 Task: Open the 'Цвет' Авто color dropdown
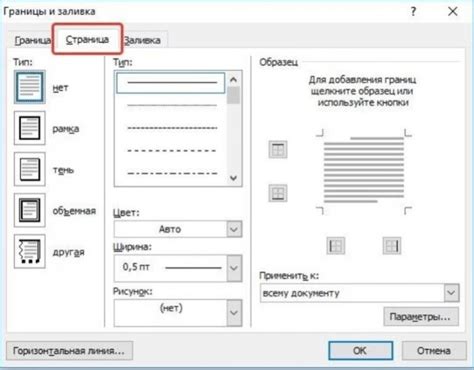coord(178,229)
